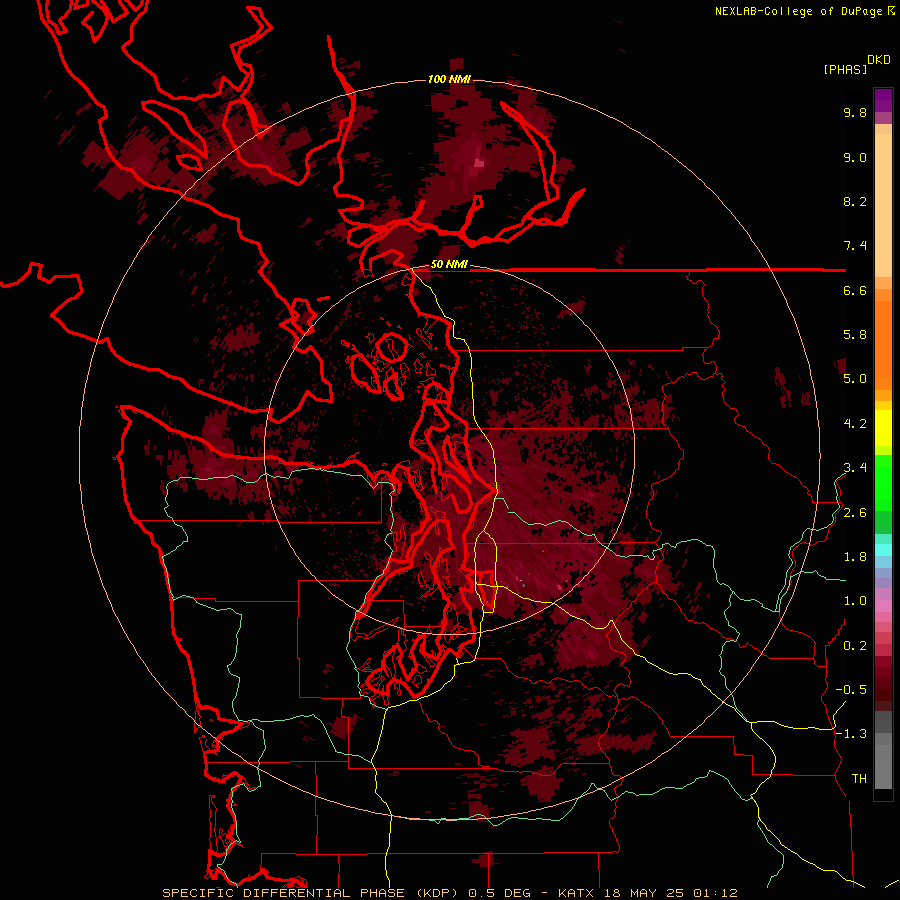
Task: Click the 2.6 legend value
Action: [855, 513]
